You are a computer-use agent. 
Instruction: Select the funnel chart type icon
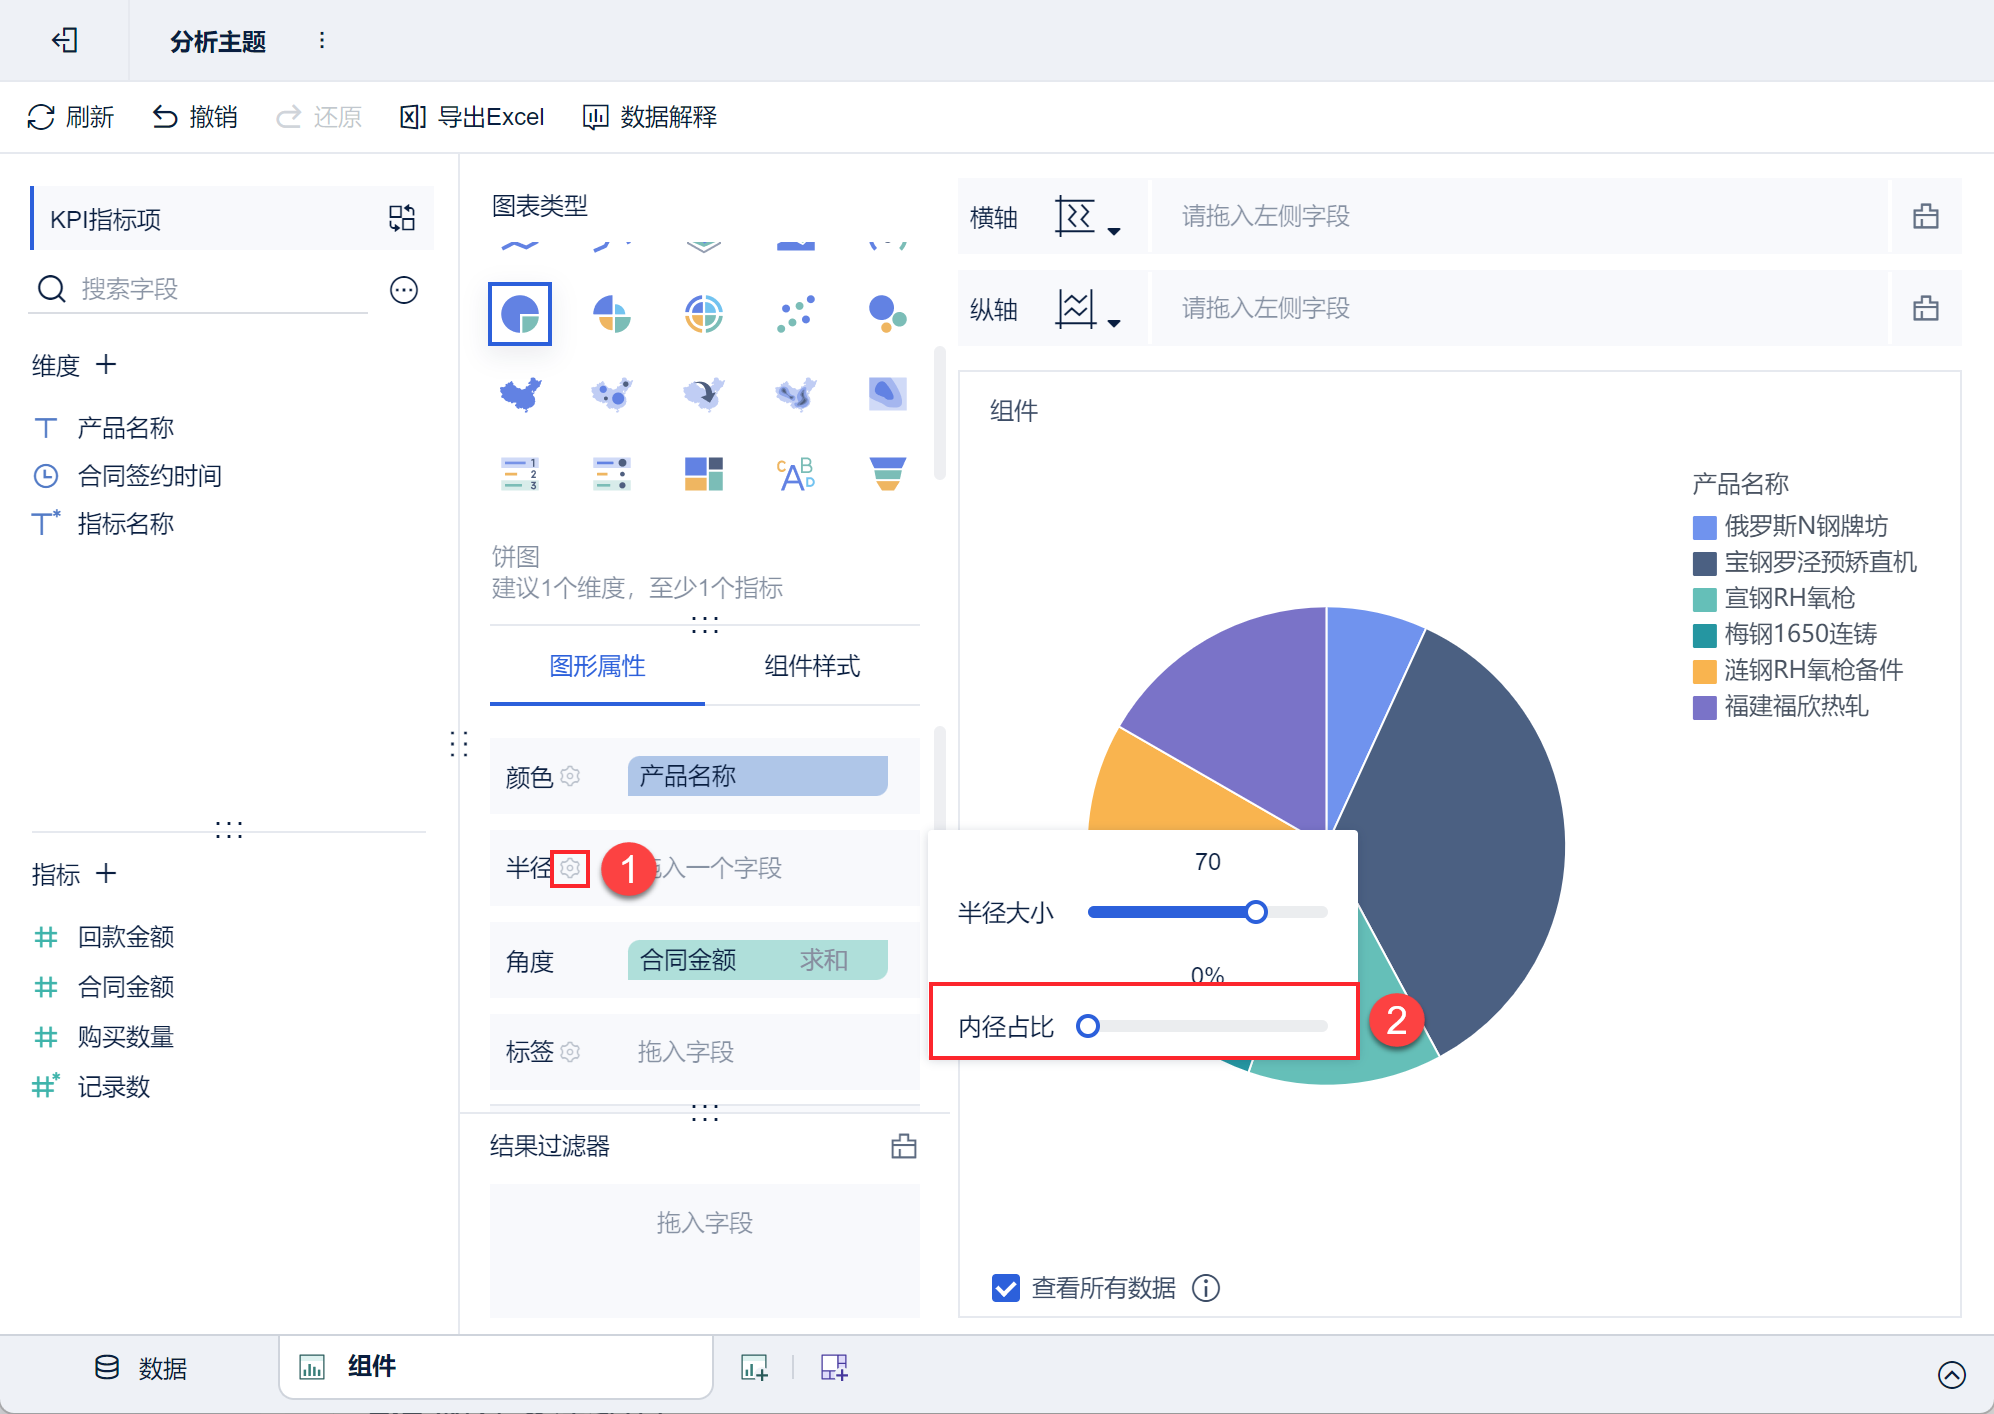pos(887,473)
